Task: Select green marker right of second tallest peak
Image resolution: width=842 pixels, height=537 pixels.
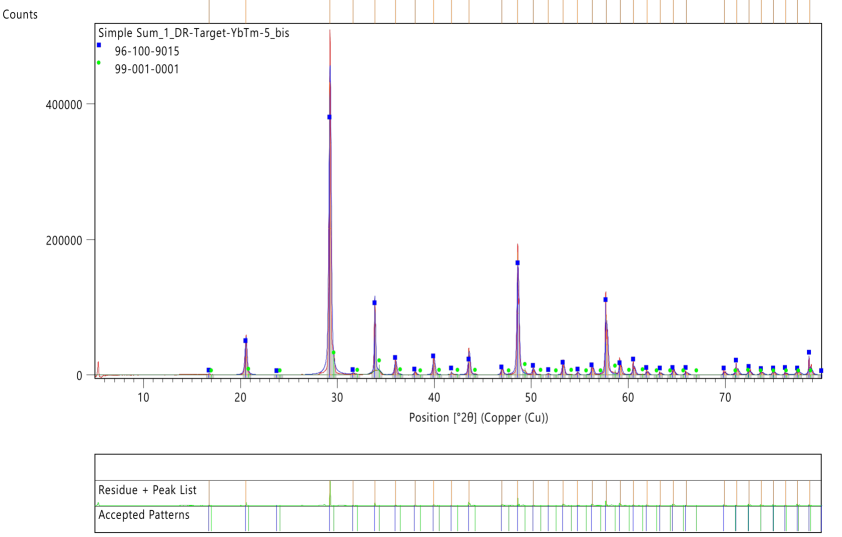Action: coord(524,364)
